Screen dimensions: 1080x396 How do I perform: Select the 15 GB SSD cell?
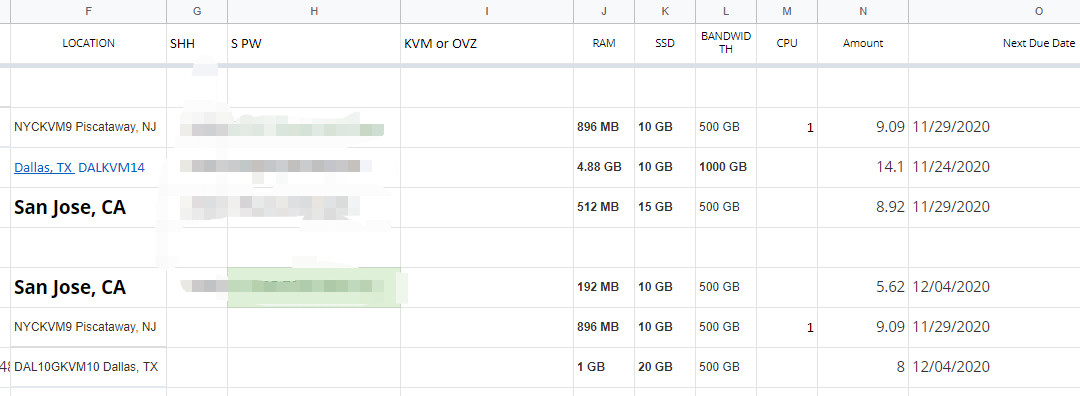(665, 207)
